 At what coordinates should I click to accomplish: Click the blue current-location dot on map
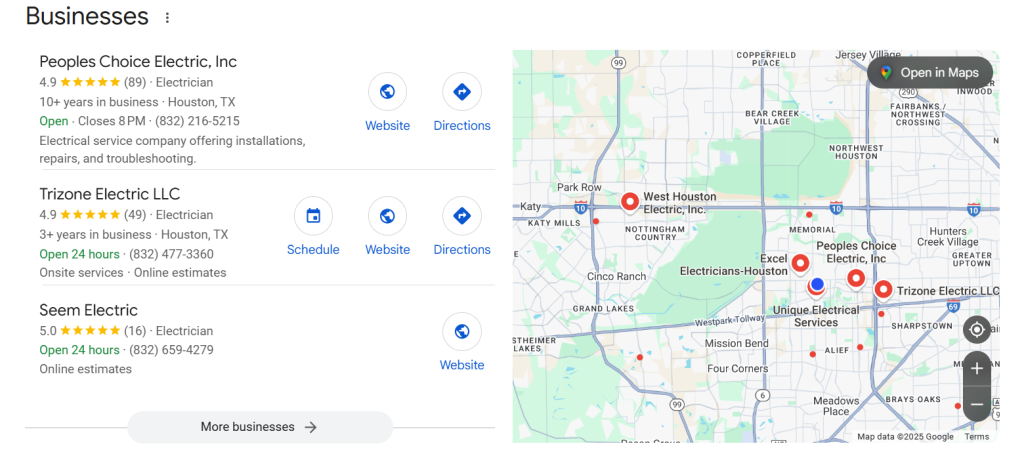click(x=817, y=284)
